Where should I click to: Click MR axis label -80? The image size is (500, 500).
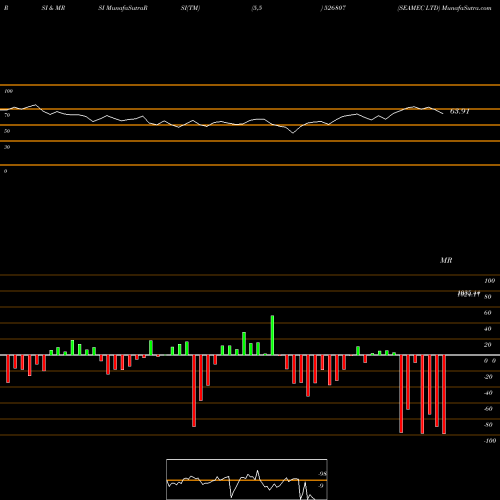click(488, 425)
